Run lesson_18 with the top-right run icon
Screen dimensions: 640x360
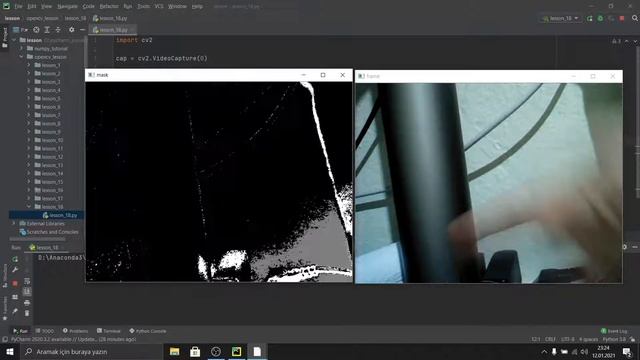click(589, 18)
